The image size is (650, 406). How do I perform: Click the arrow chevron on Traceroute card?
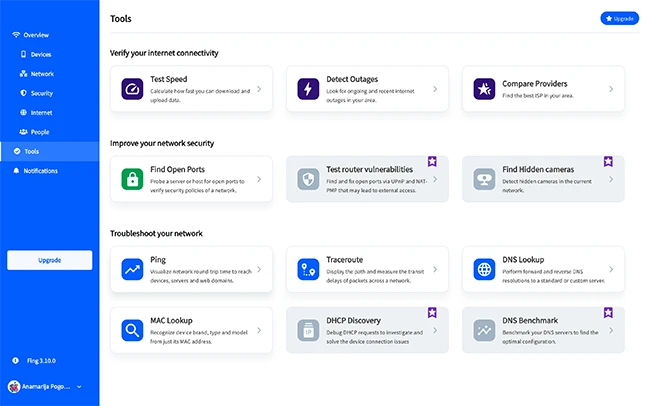[x=435, y=269]
